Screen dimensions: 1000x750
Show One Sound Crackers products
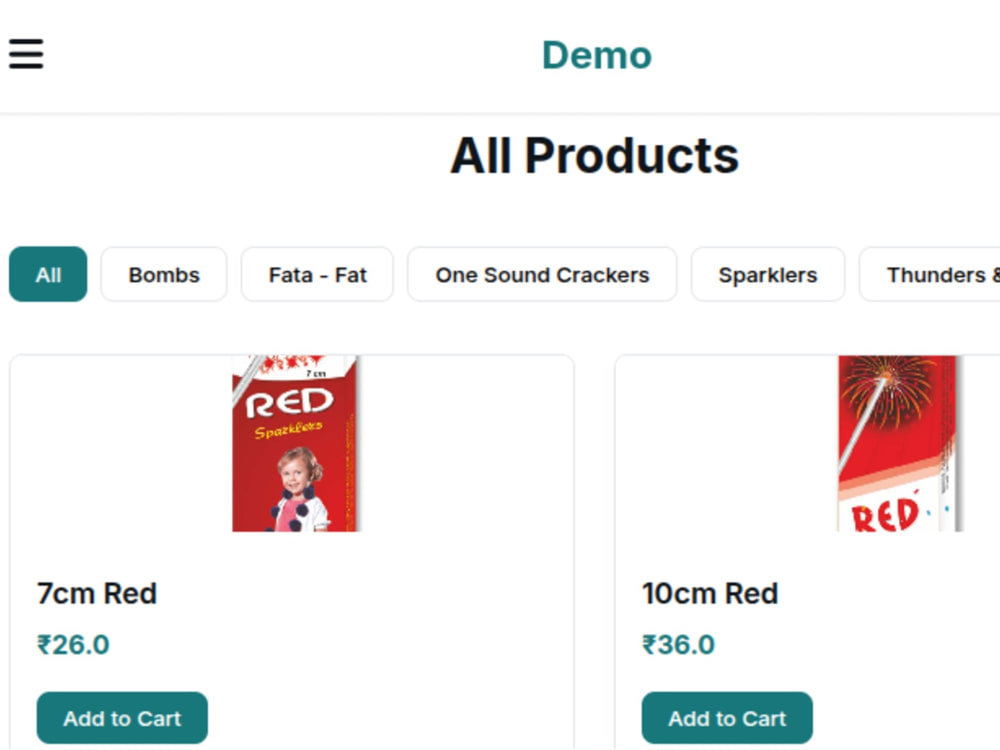pos(542,274)
